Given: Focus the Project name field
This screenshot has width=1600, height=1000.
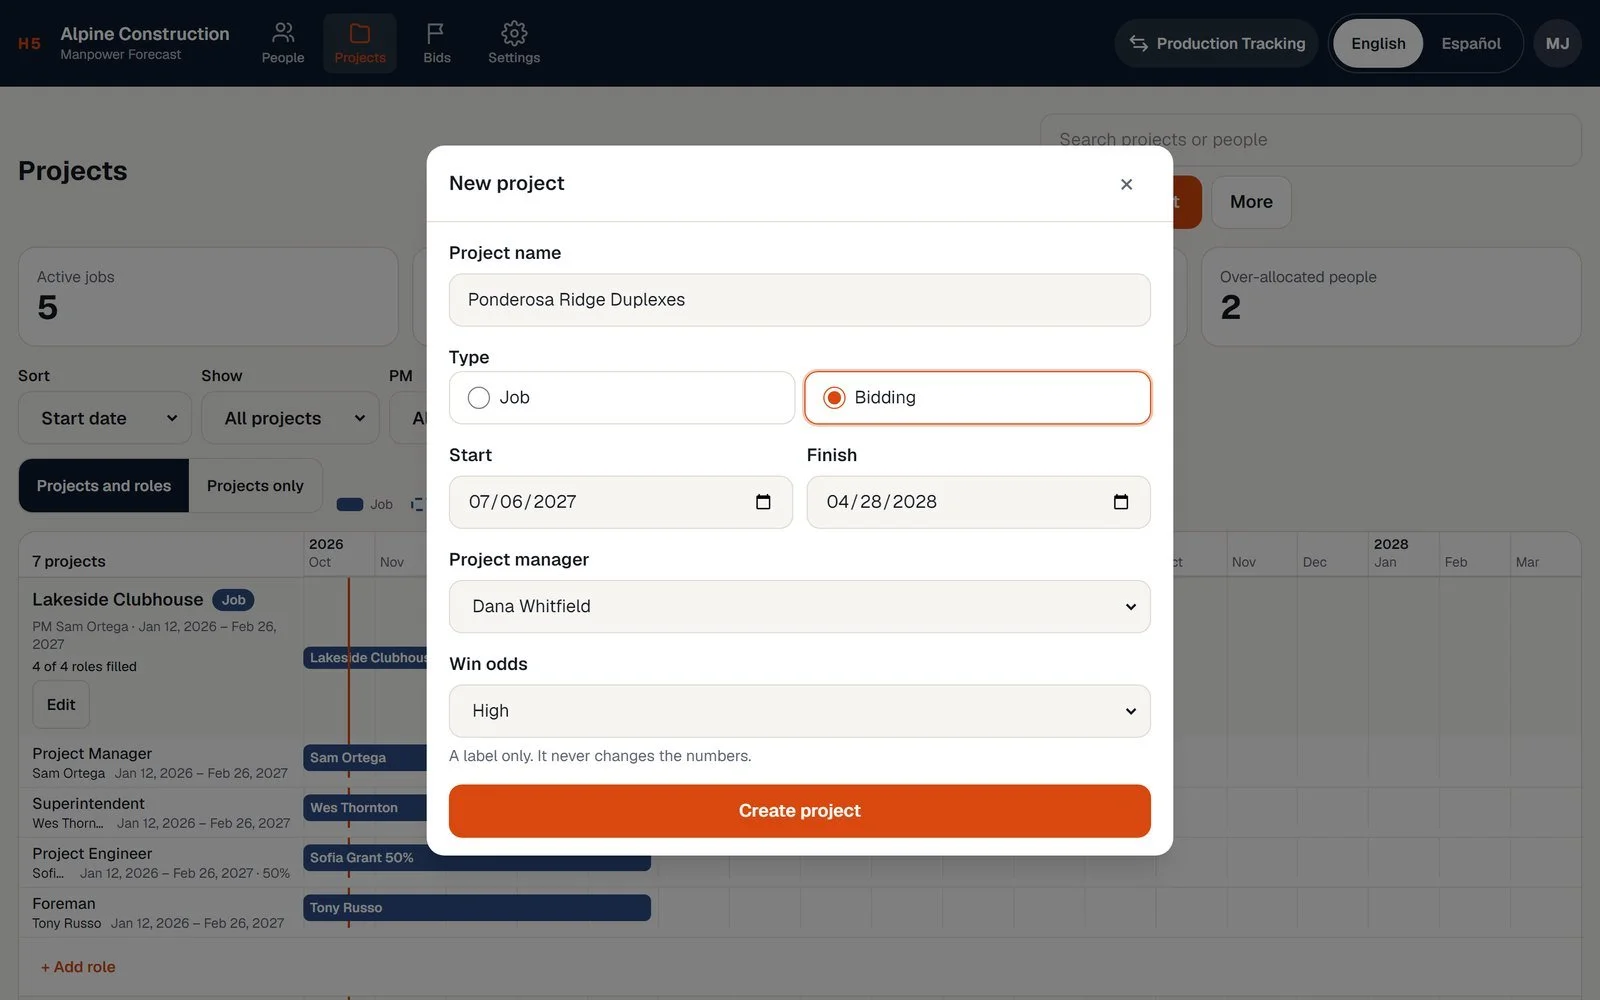Looking at the screenshot, I should (800, 300).
